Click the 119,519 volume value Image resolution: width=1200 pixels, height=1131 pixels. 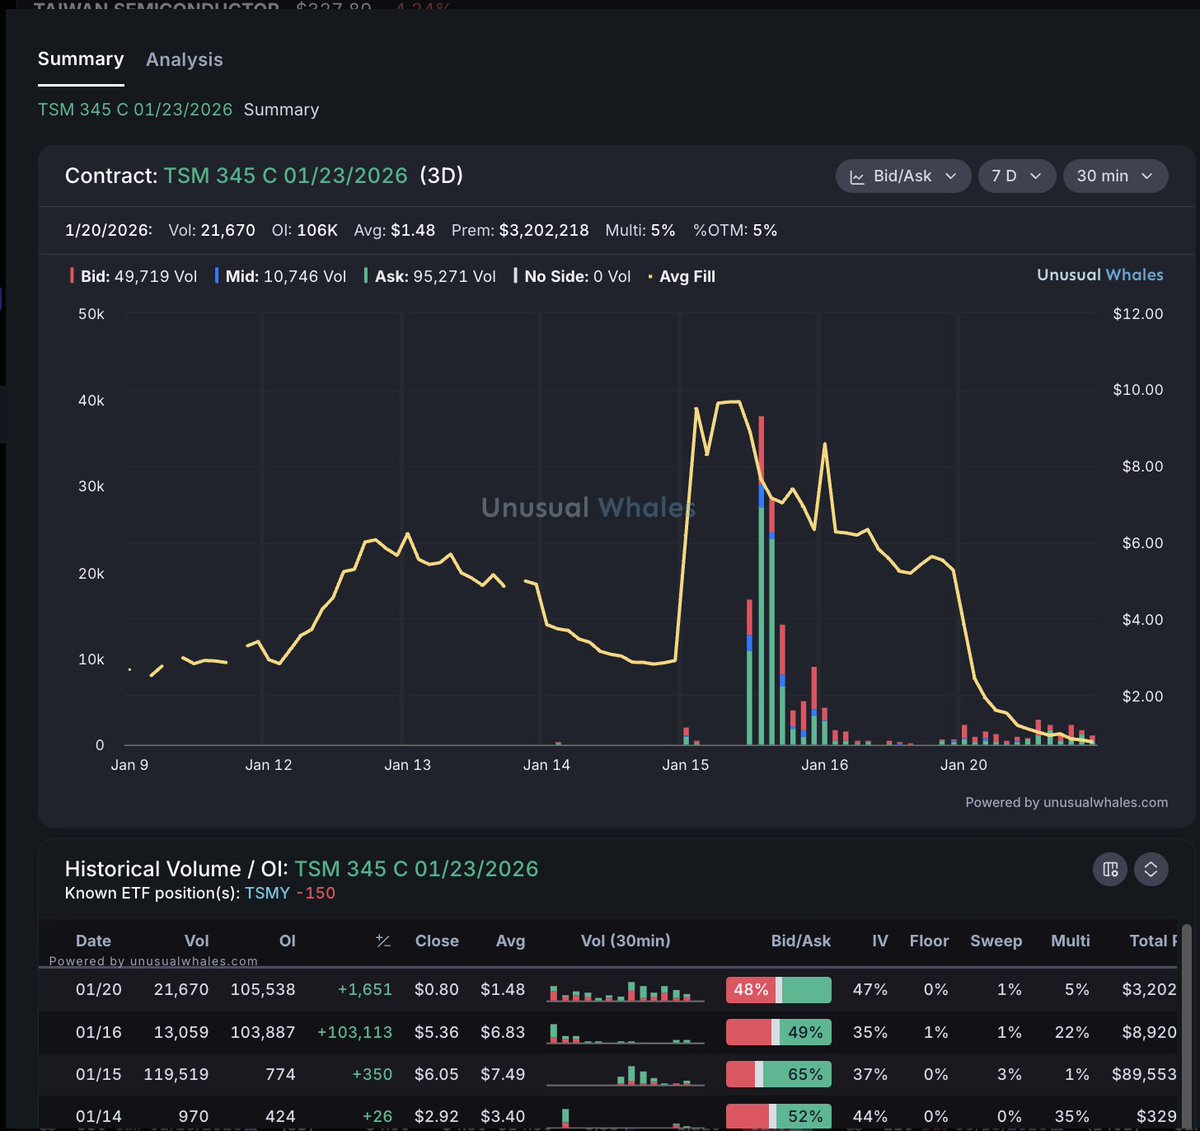point(176,1074)
